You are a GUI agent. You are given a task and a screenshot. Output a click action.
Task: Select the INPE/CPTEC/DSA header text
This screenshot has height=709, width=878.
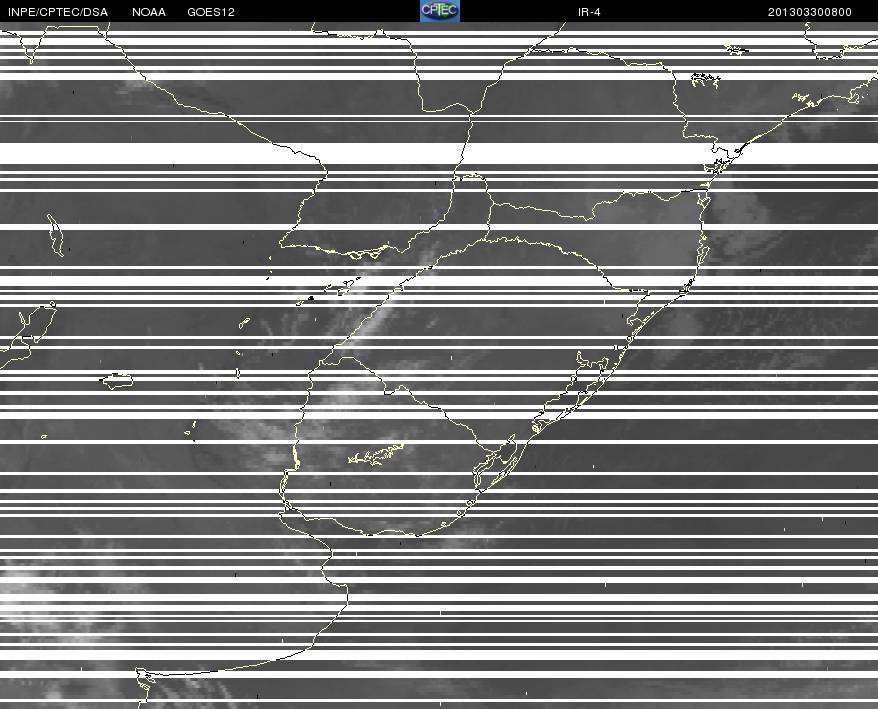point(58,12)
